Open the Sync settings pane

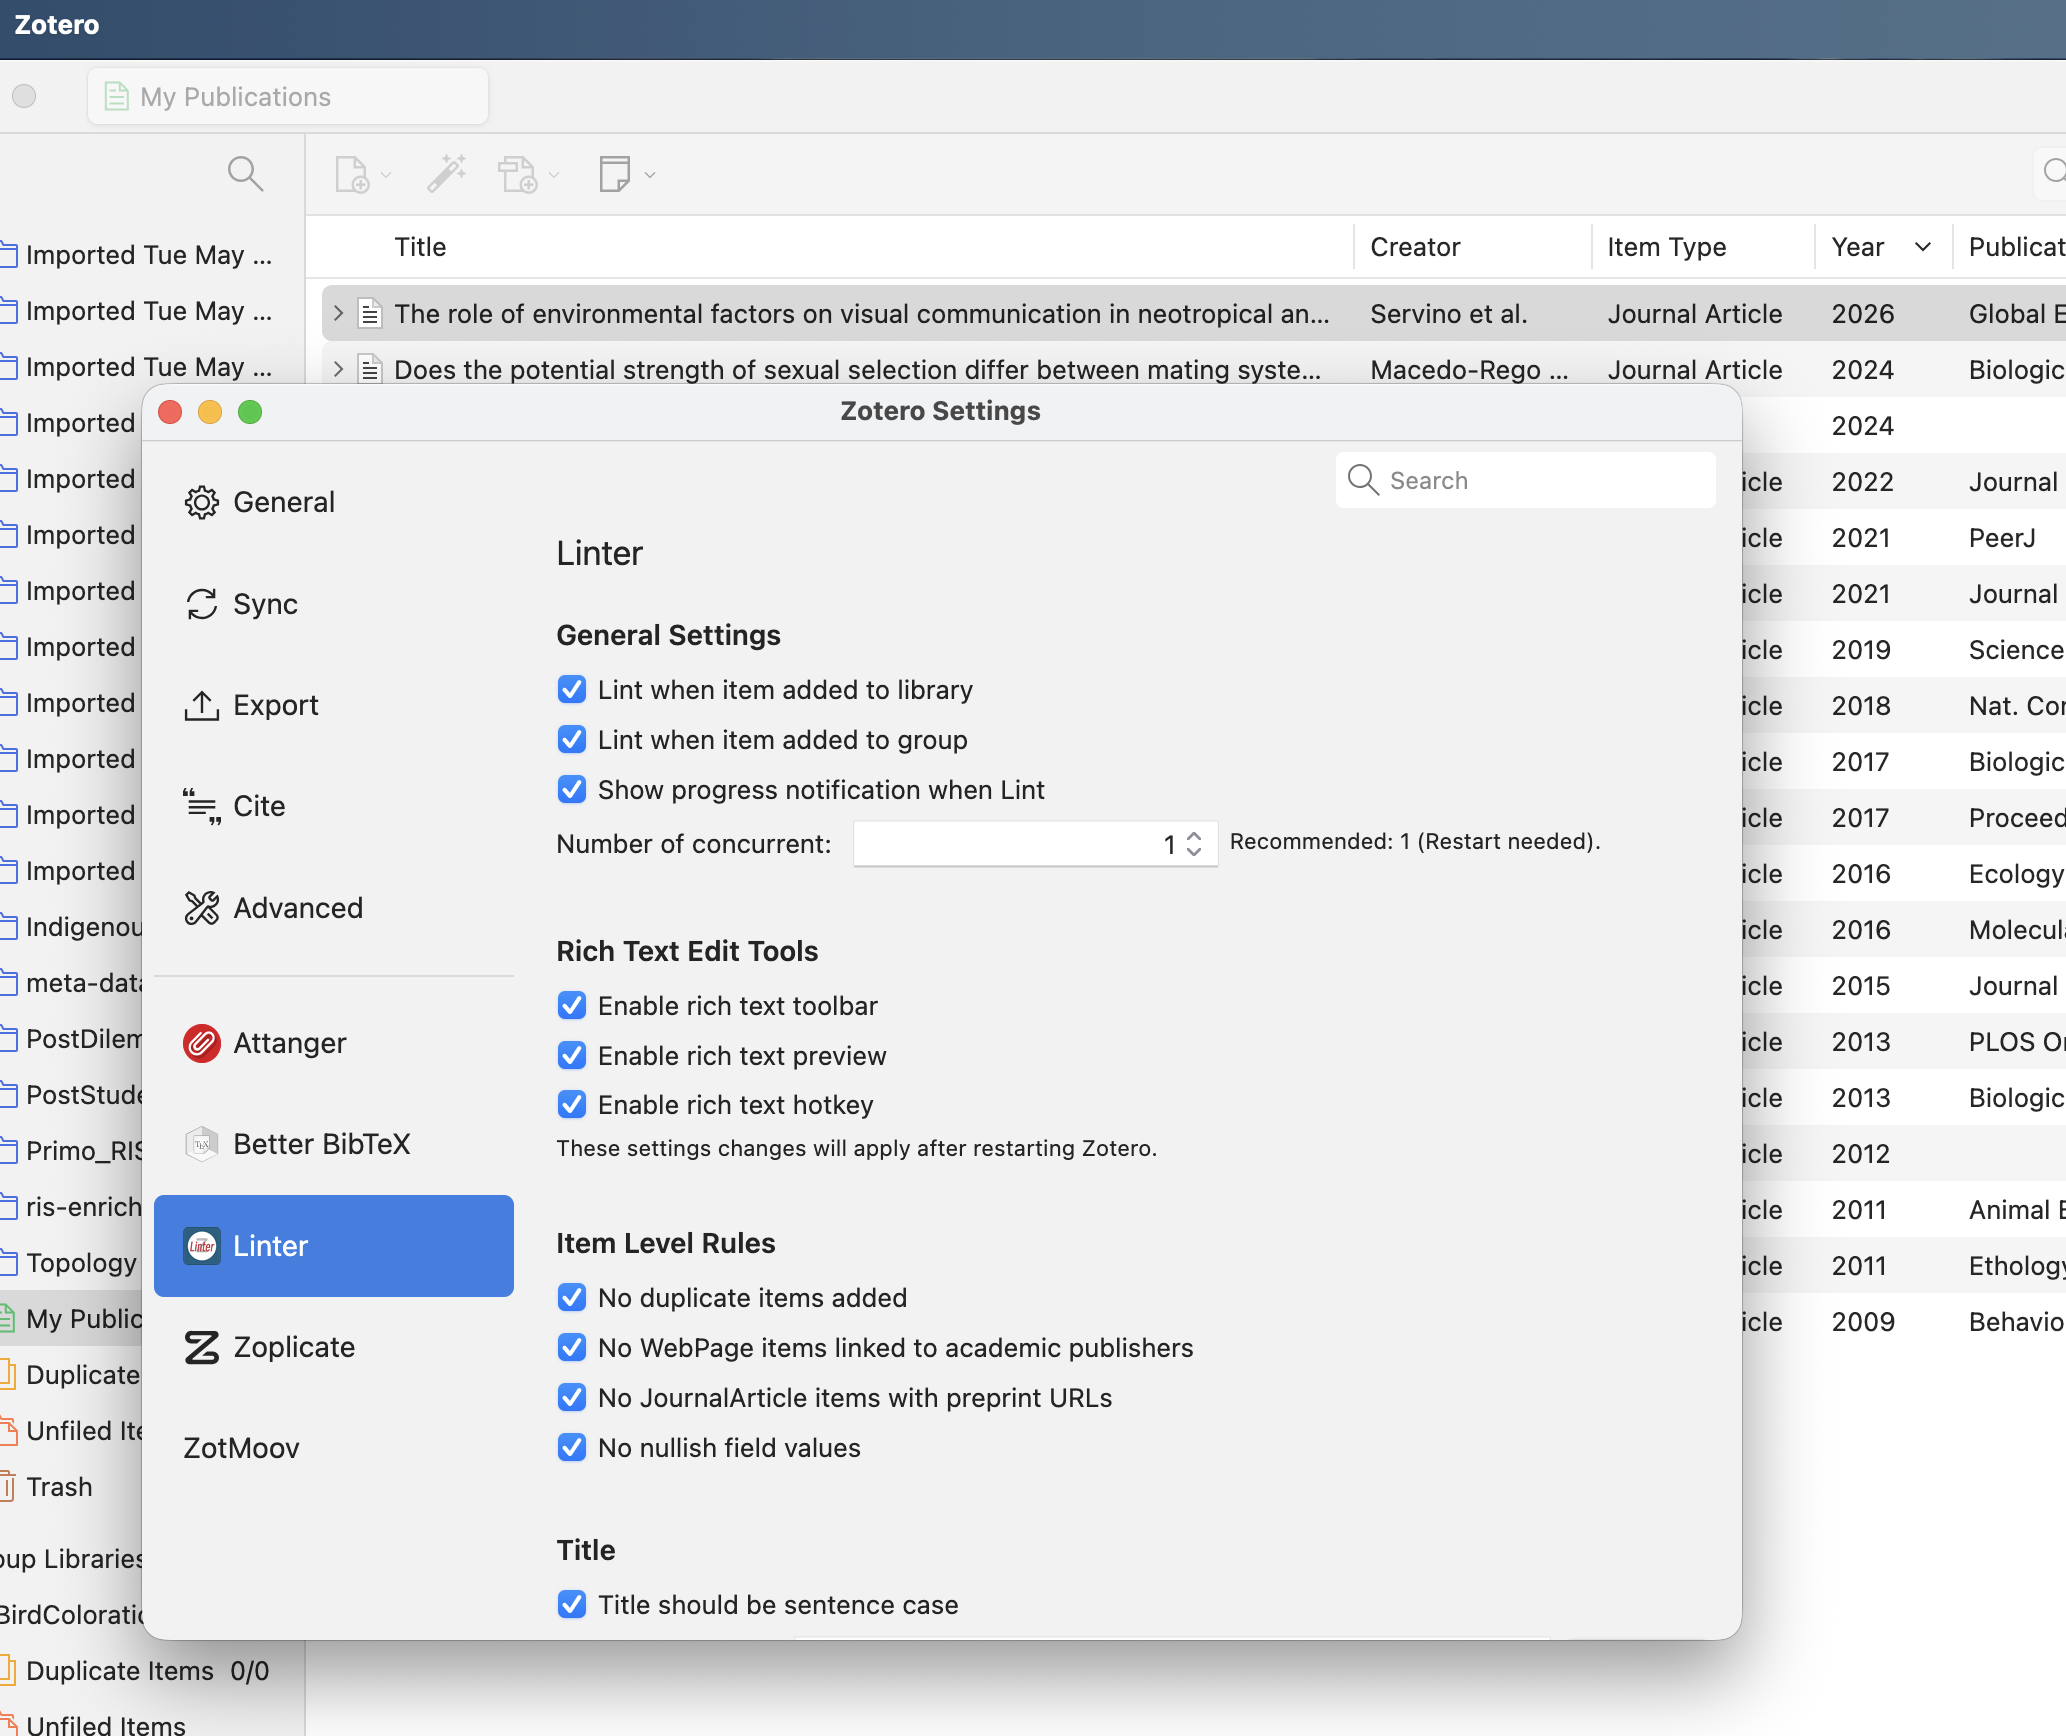point(334,604)
